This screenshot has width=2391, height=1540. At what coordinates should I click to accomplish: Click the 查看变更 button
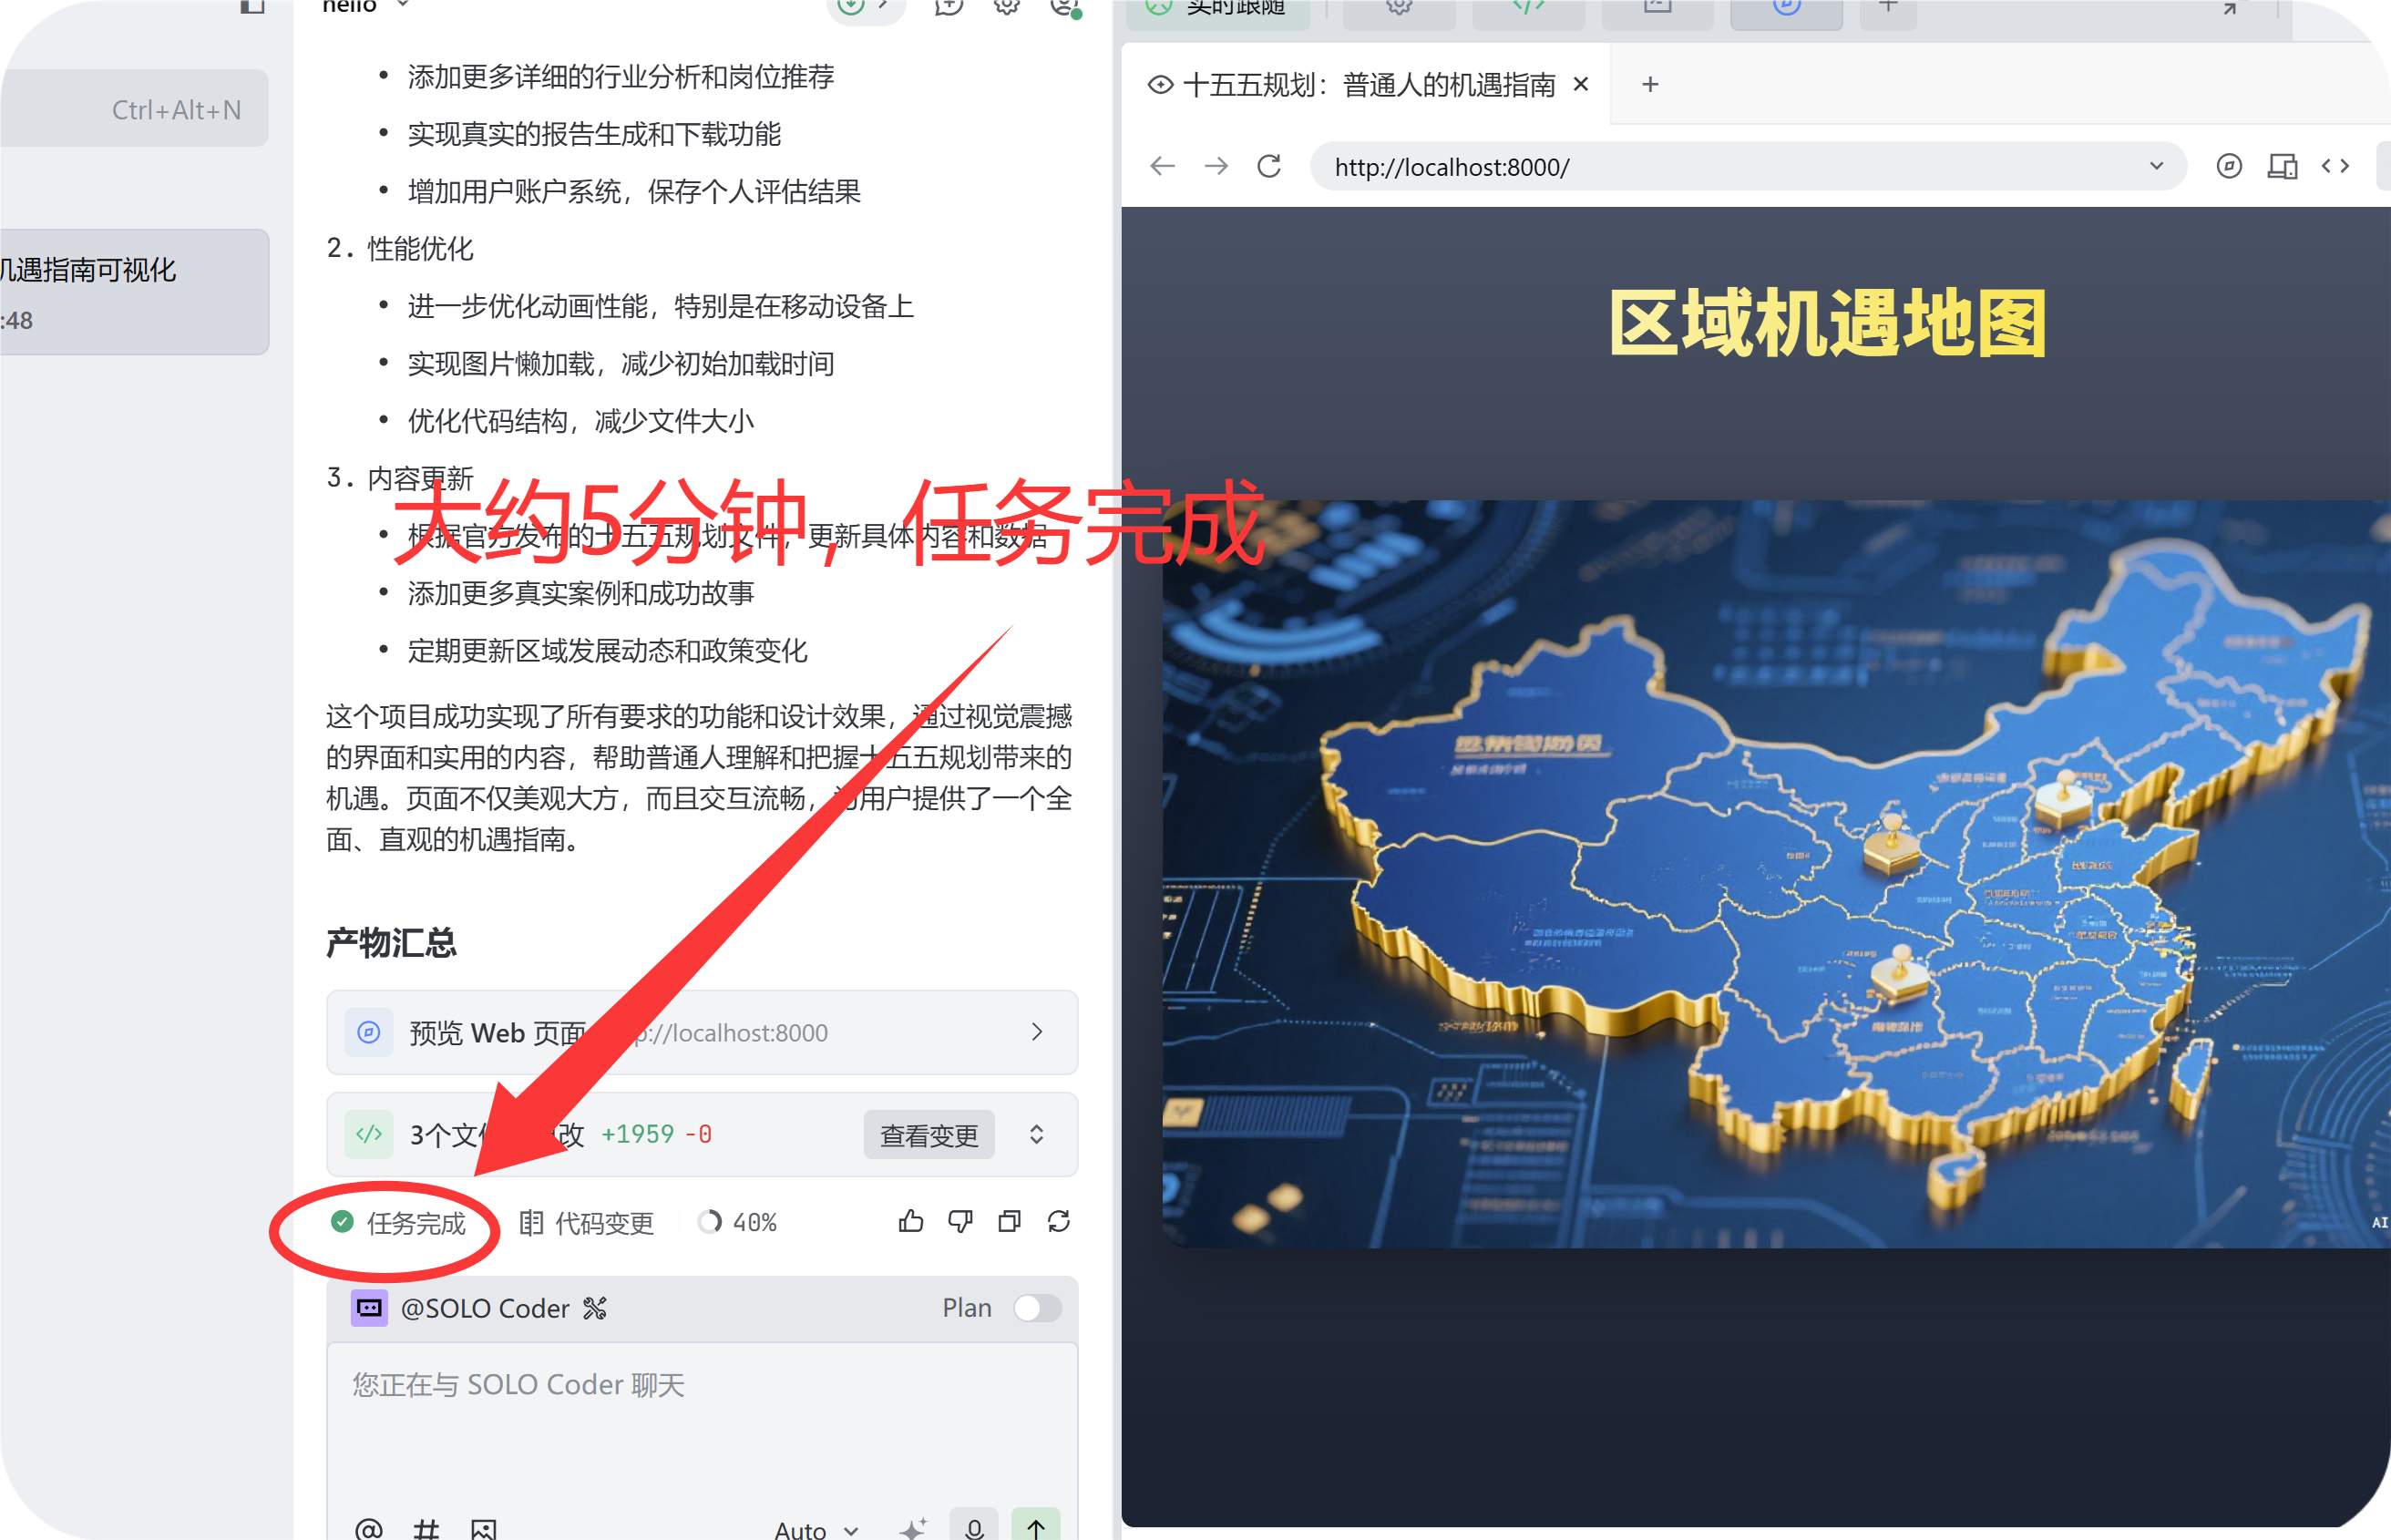coord(928,1135)
